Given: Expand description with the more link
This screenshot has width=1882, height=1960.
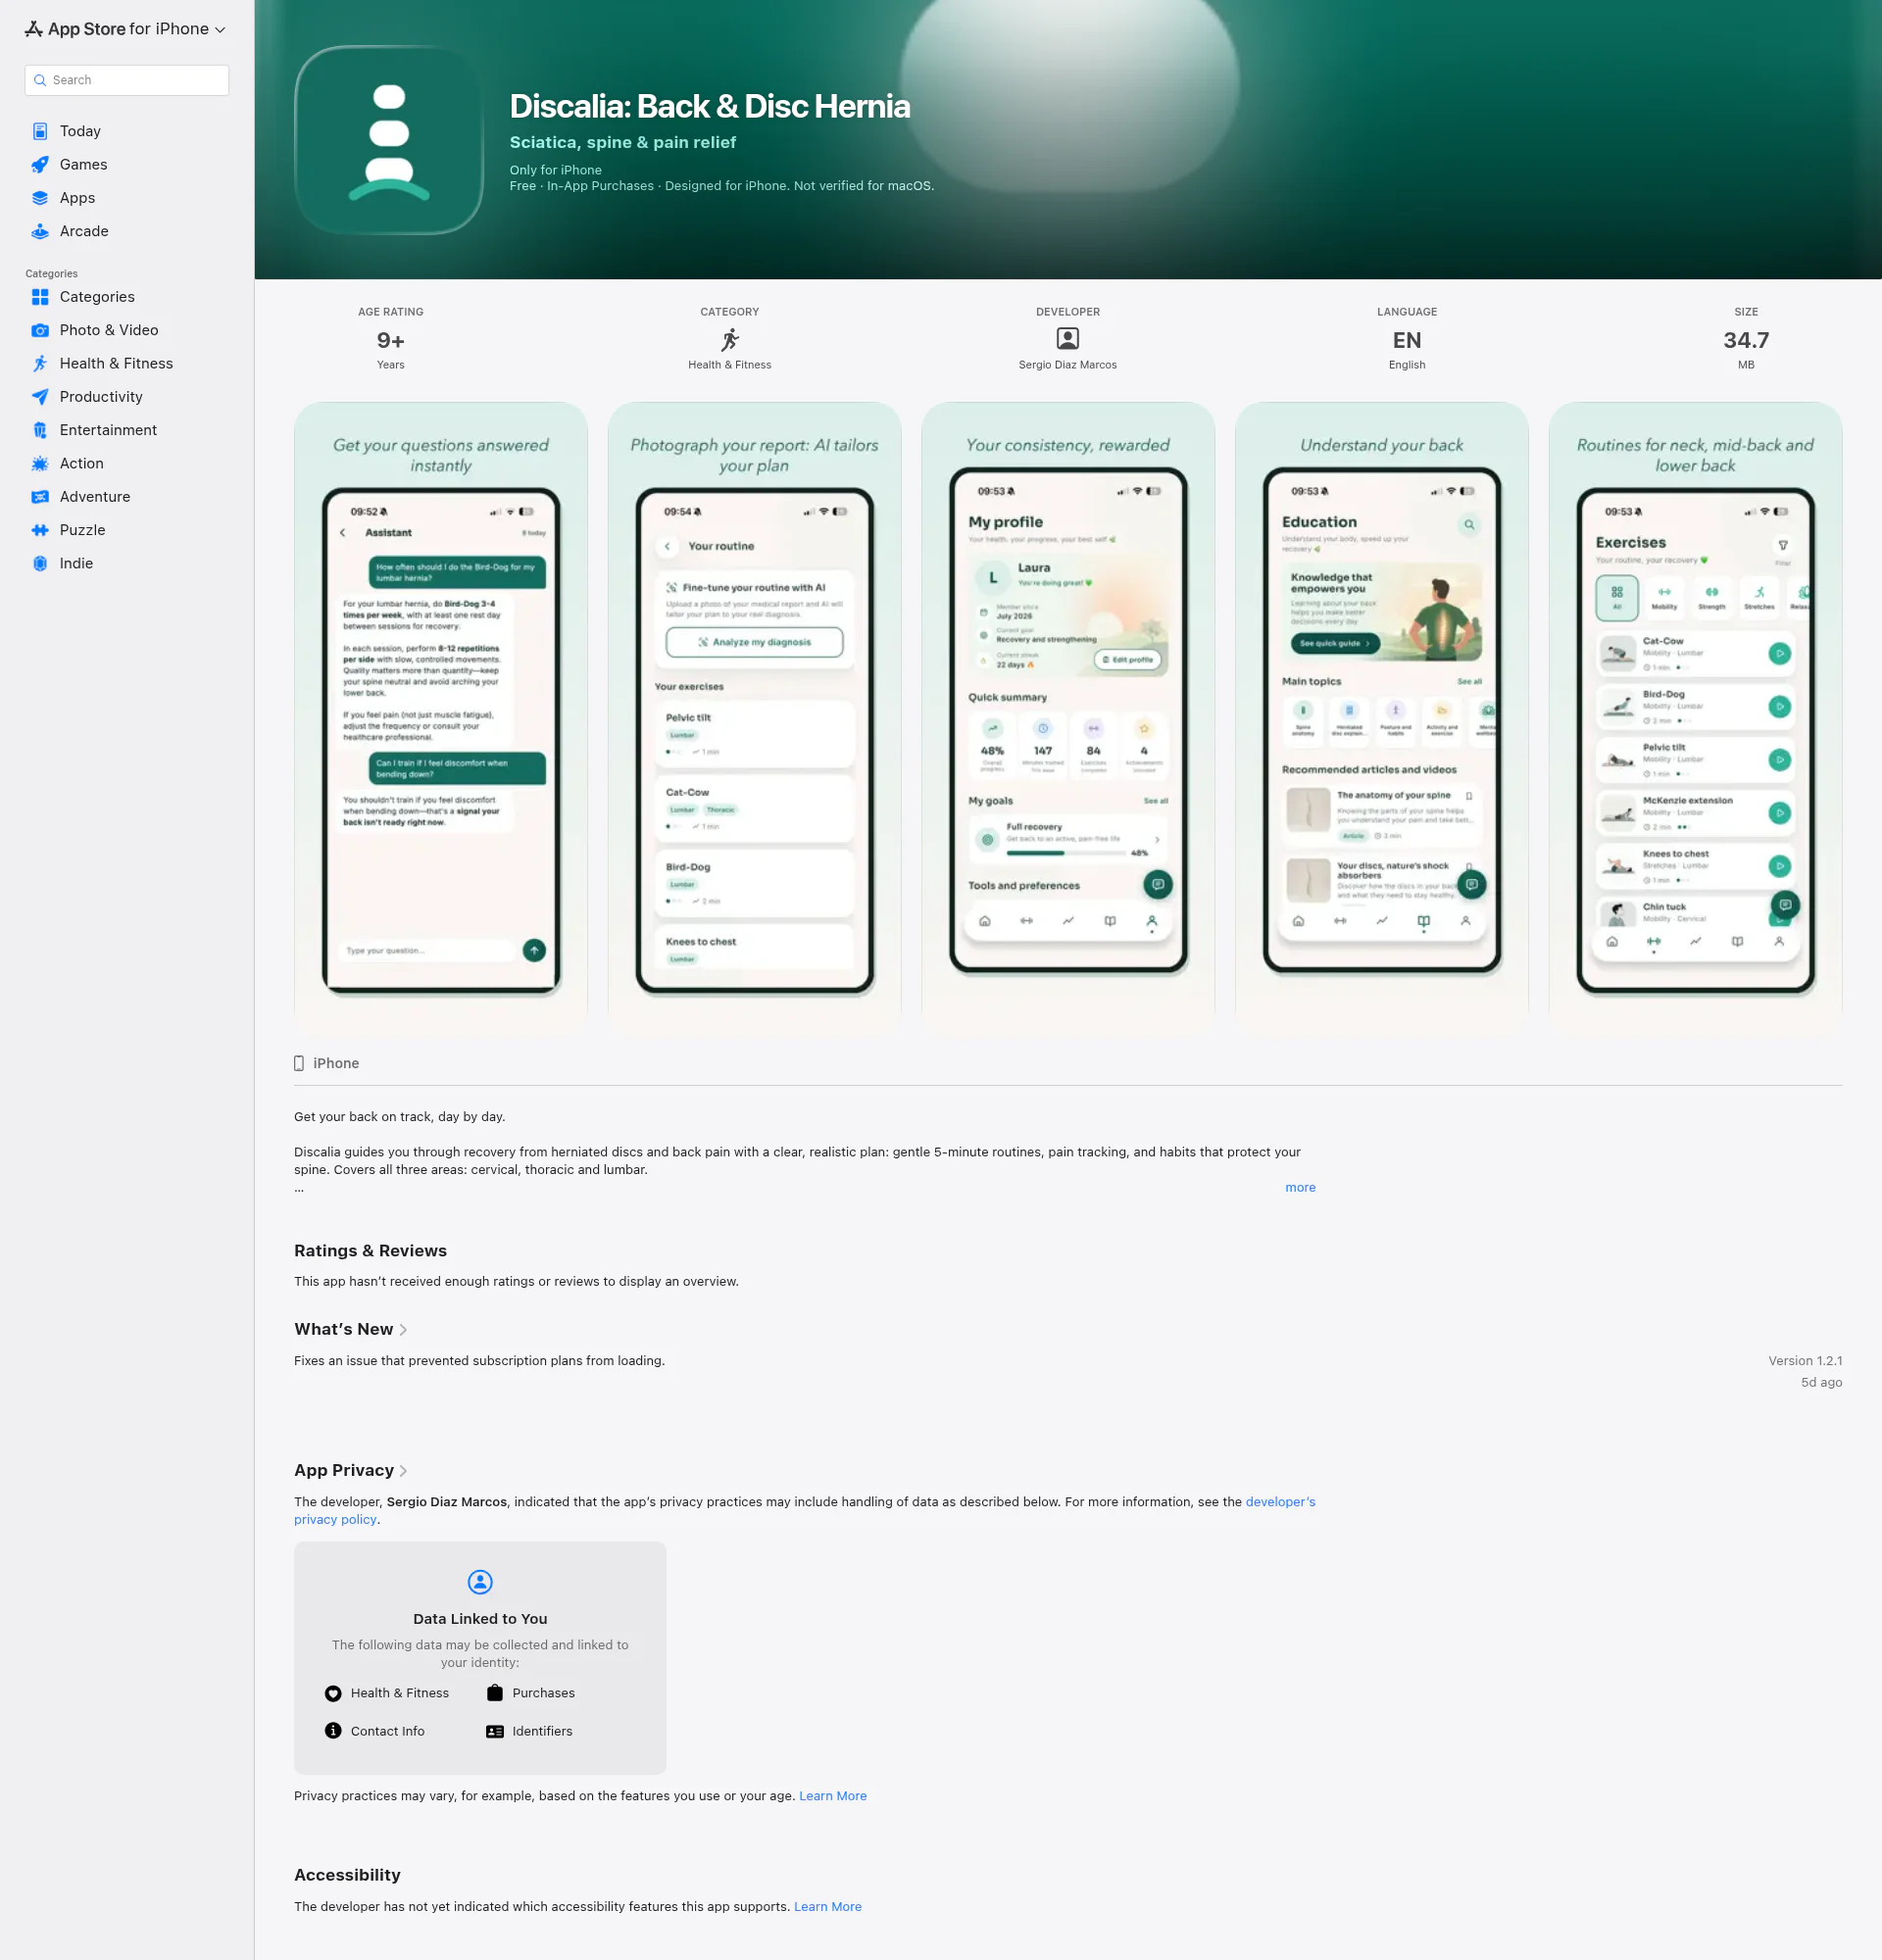Looking at the screenshot, I should tap(1300, 1187).
